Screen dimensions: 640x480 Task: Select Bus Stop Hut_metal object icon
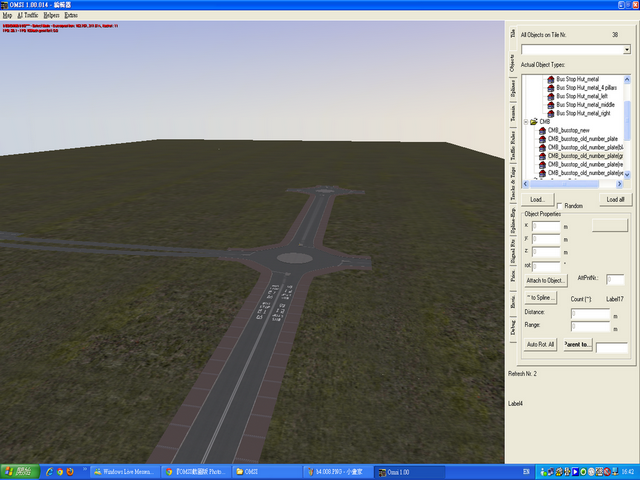point(551,79)
